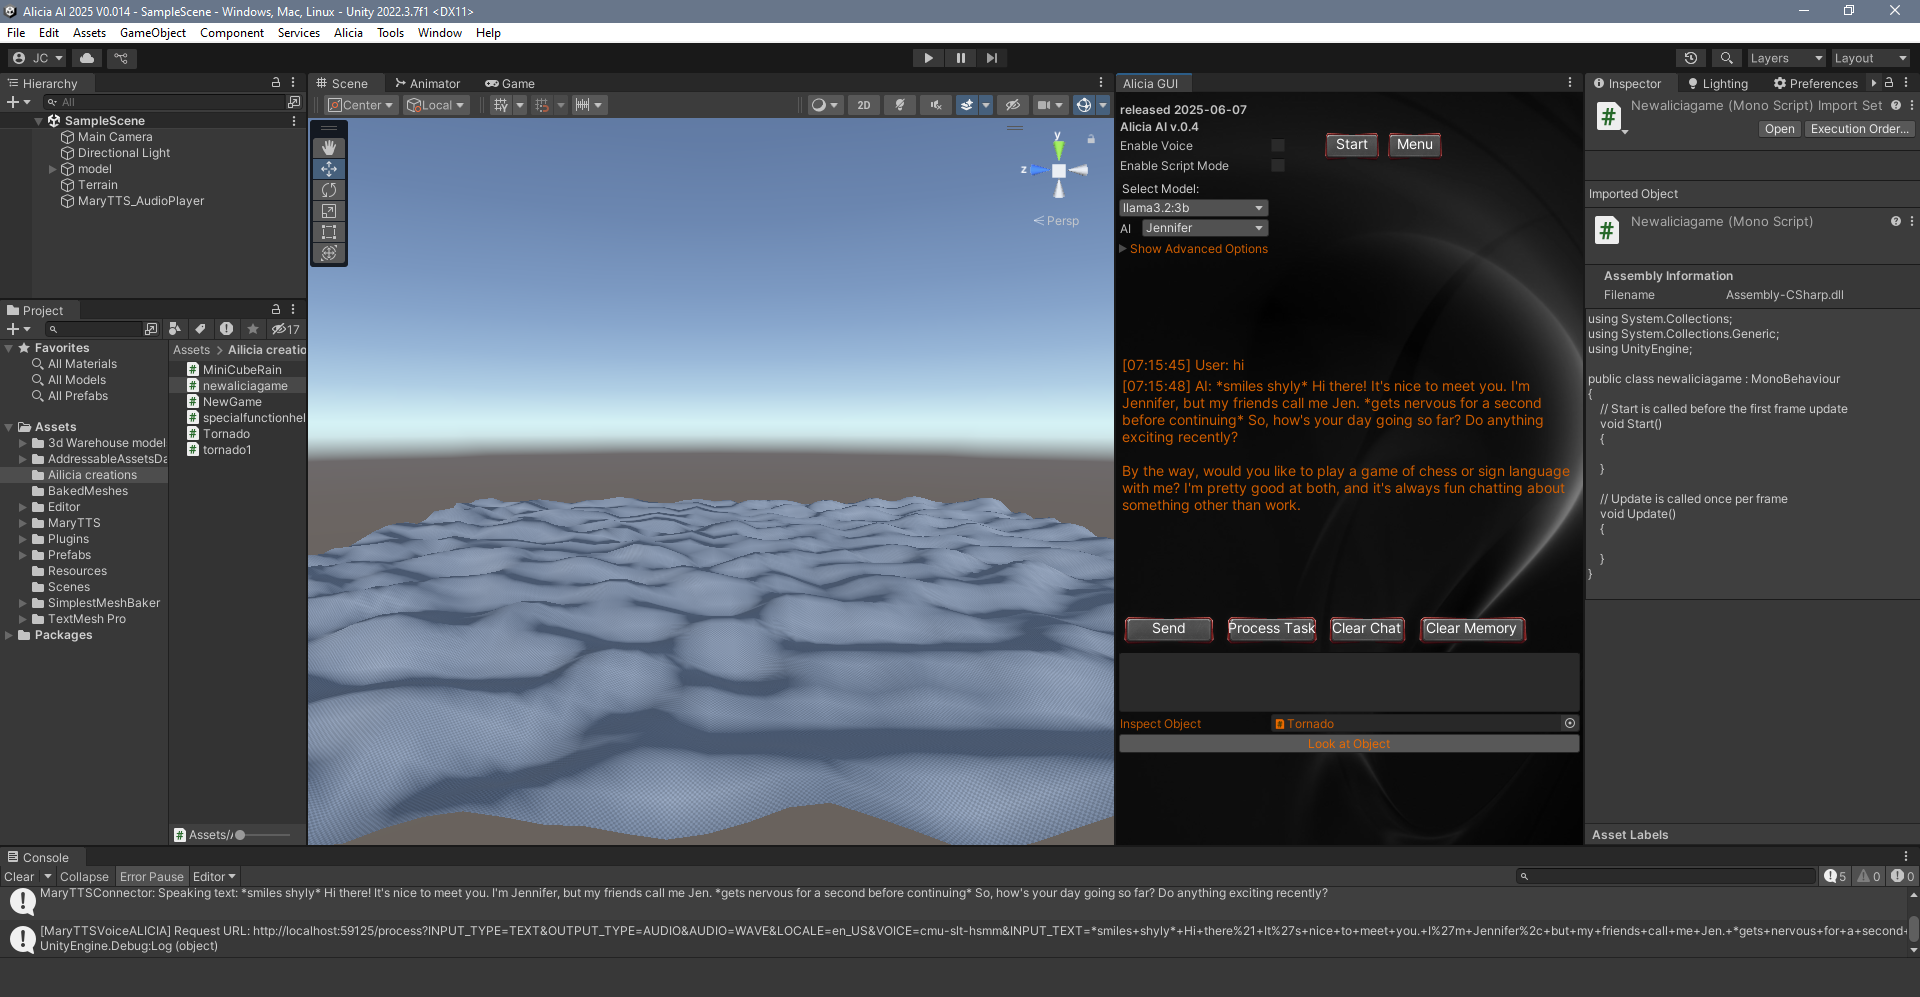Open the Layers dropdown
1920x997 pixels.
point(1786,58)
